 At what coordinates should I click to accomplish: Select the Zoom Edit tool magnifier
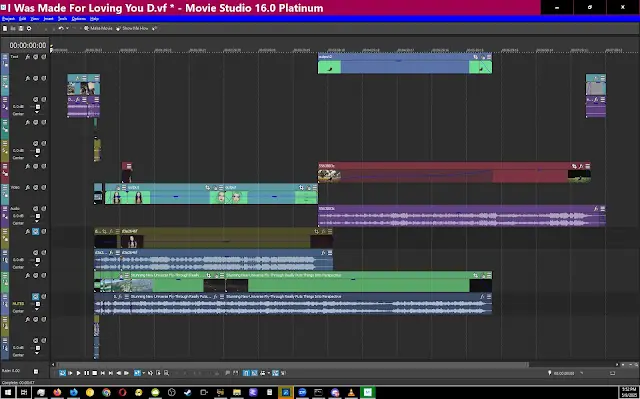[166, 373]
